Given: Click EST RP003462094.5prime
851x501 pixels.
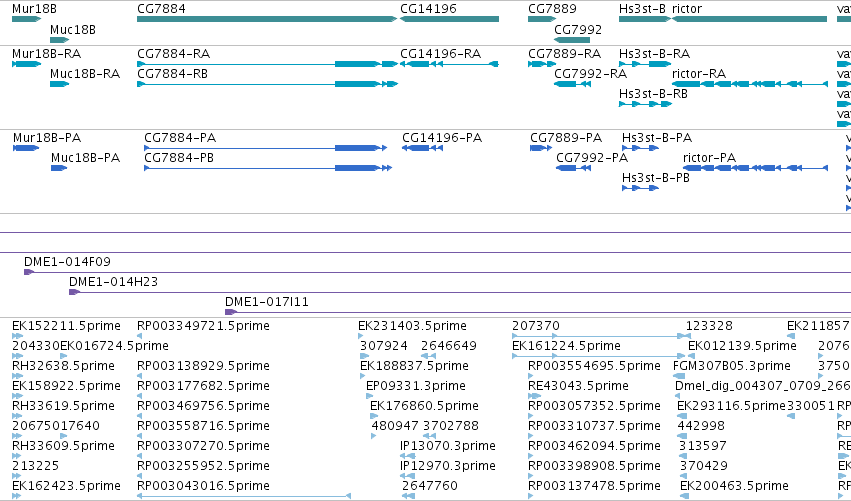Looking at the screenshot, I should pyautogui.click(x=594, y=446).
